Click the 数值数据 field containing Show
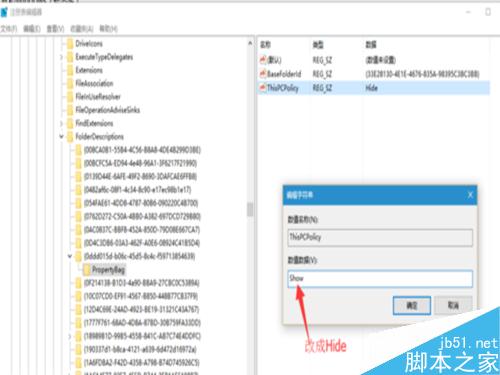This screenshot has height=375, width=500. (x=380, y=279)
